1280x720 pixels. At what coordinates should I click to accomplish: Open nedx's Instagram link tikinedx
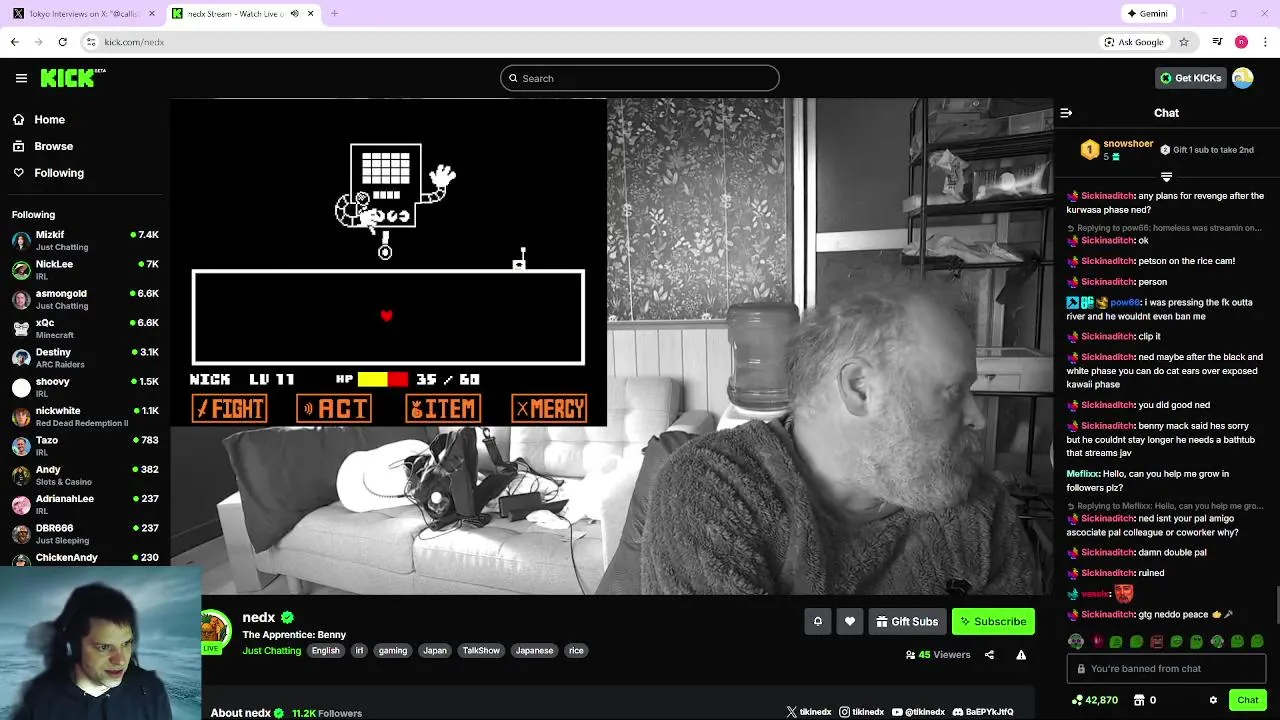[x=861, y=712]
